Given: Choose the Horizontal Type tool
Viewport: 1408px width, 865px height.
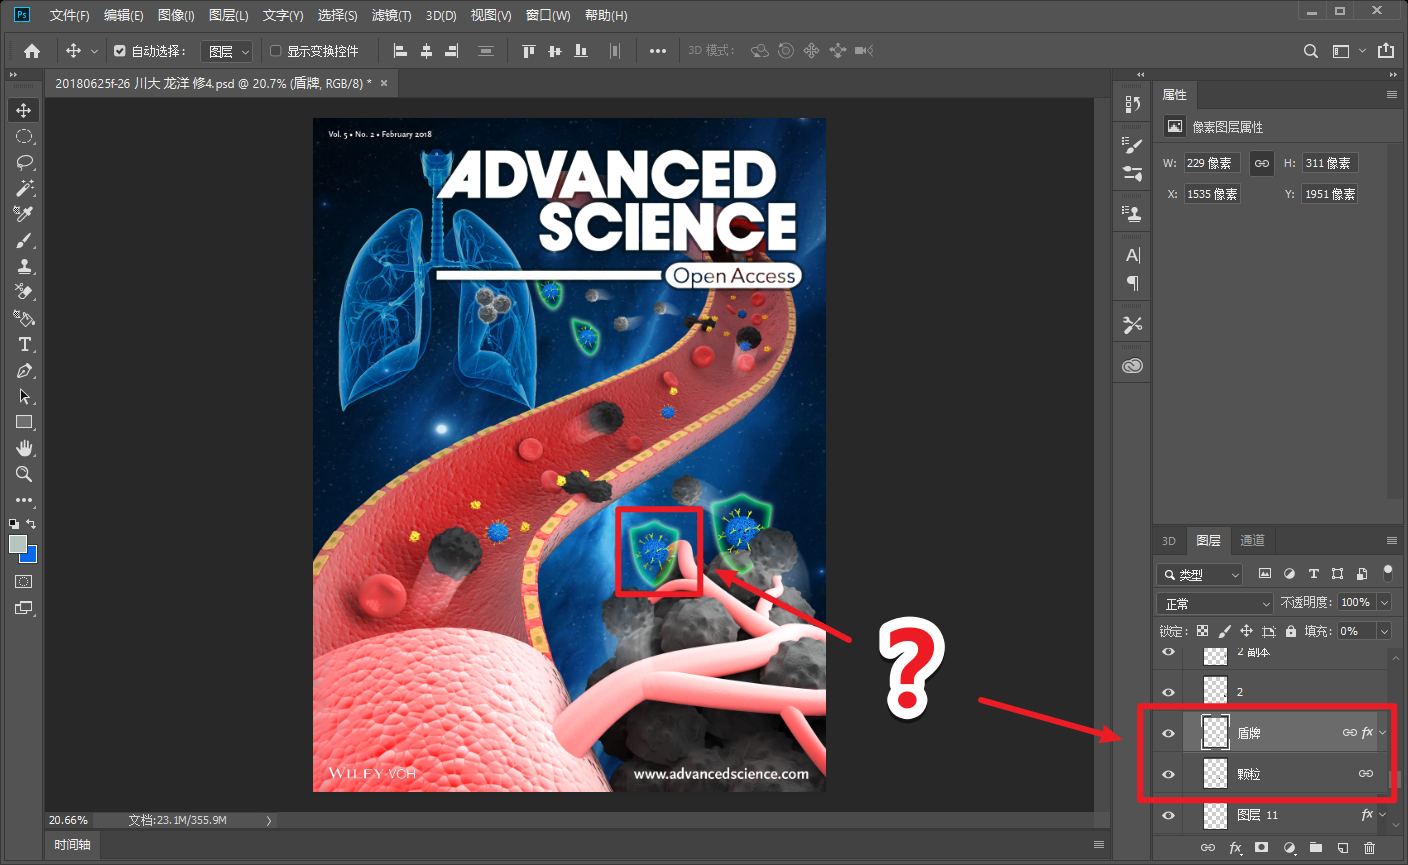Looking at the screenshot, I should pos(24,344).
